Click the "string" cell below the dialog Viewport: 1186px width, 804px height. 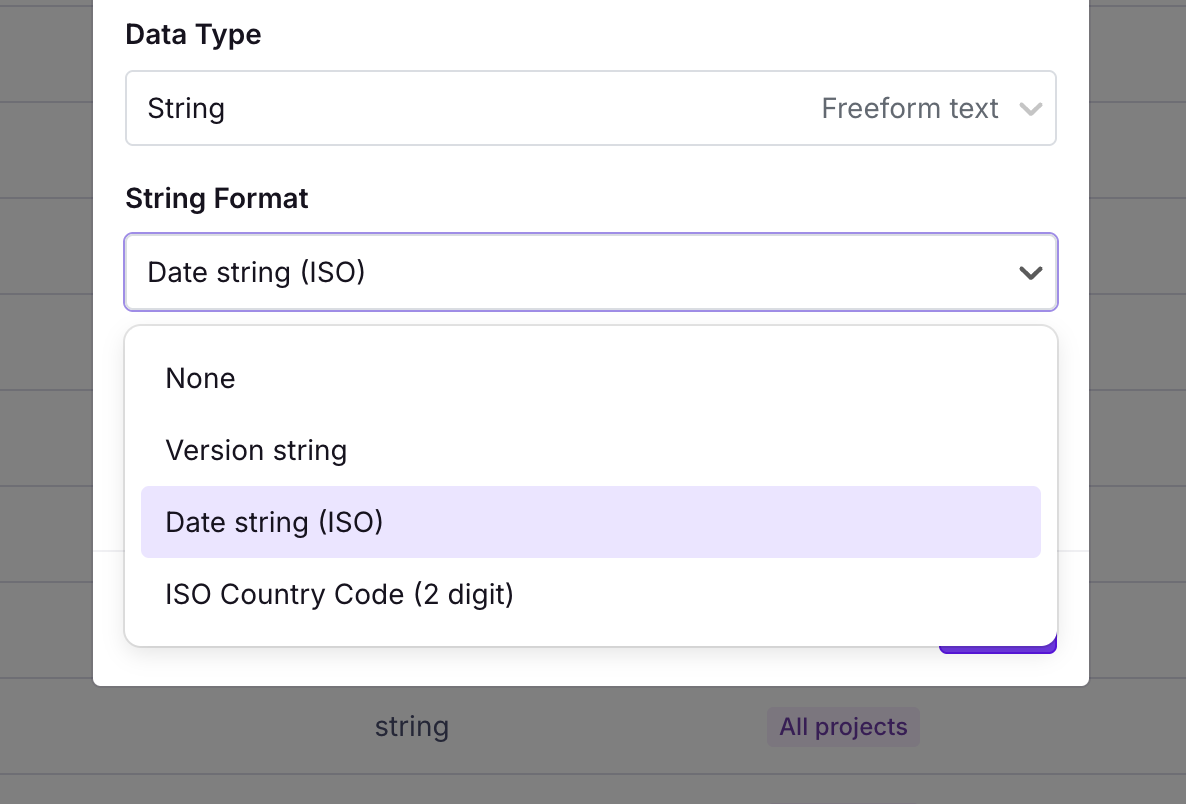(x=411, y=727)
